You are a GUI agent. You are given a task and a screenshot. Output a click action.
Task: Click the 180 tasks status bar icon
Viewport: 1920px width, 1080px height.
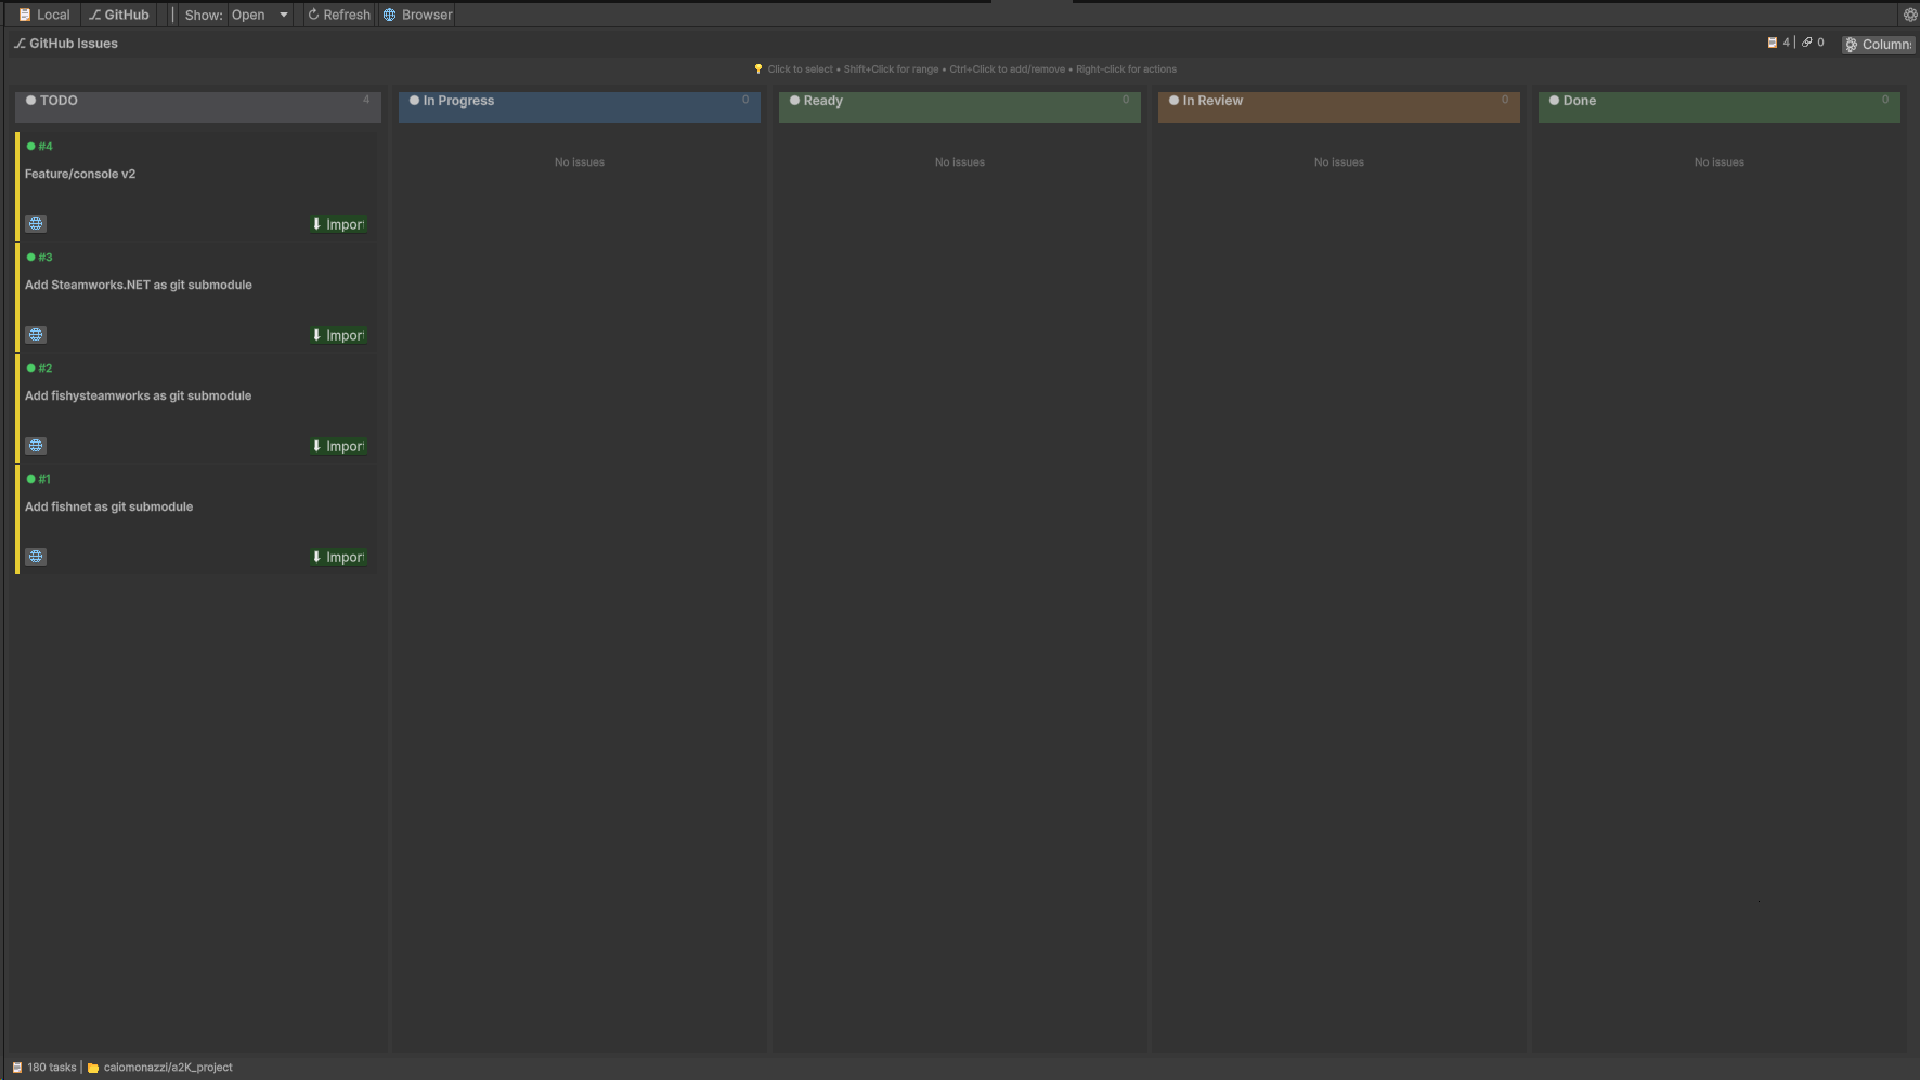(x=17, y=1068)
